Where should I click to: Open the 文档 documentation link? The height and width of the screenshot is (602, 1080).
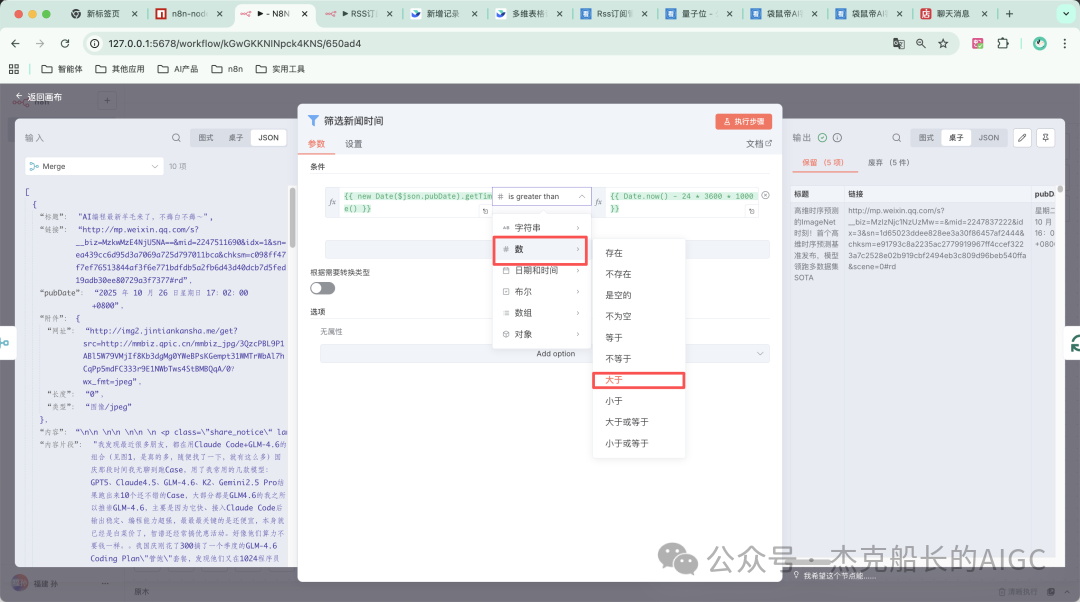click(758, 144)
